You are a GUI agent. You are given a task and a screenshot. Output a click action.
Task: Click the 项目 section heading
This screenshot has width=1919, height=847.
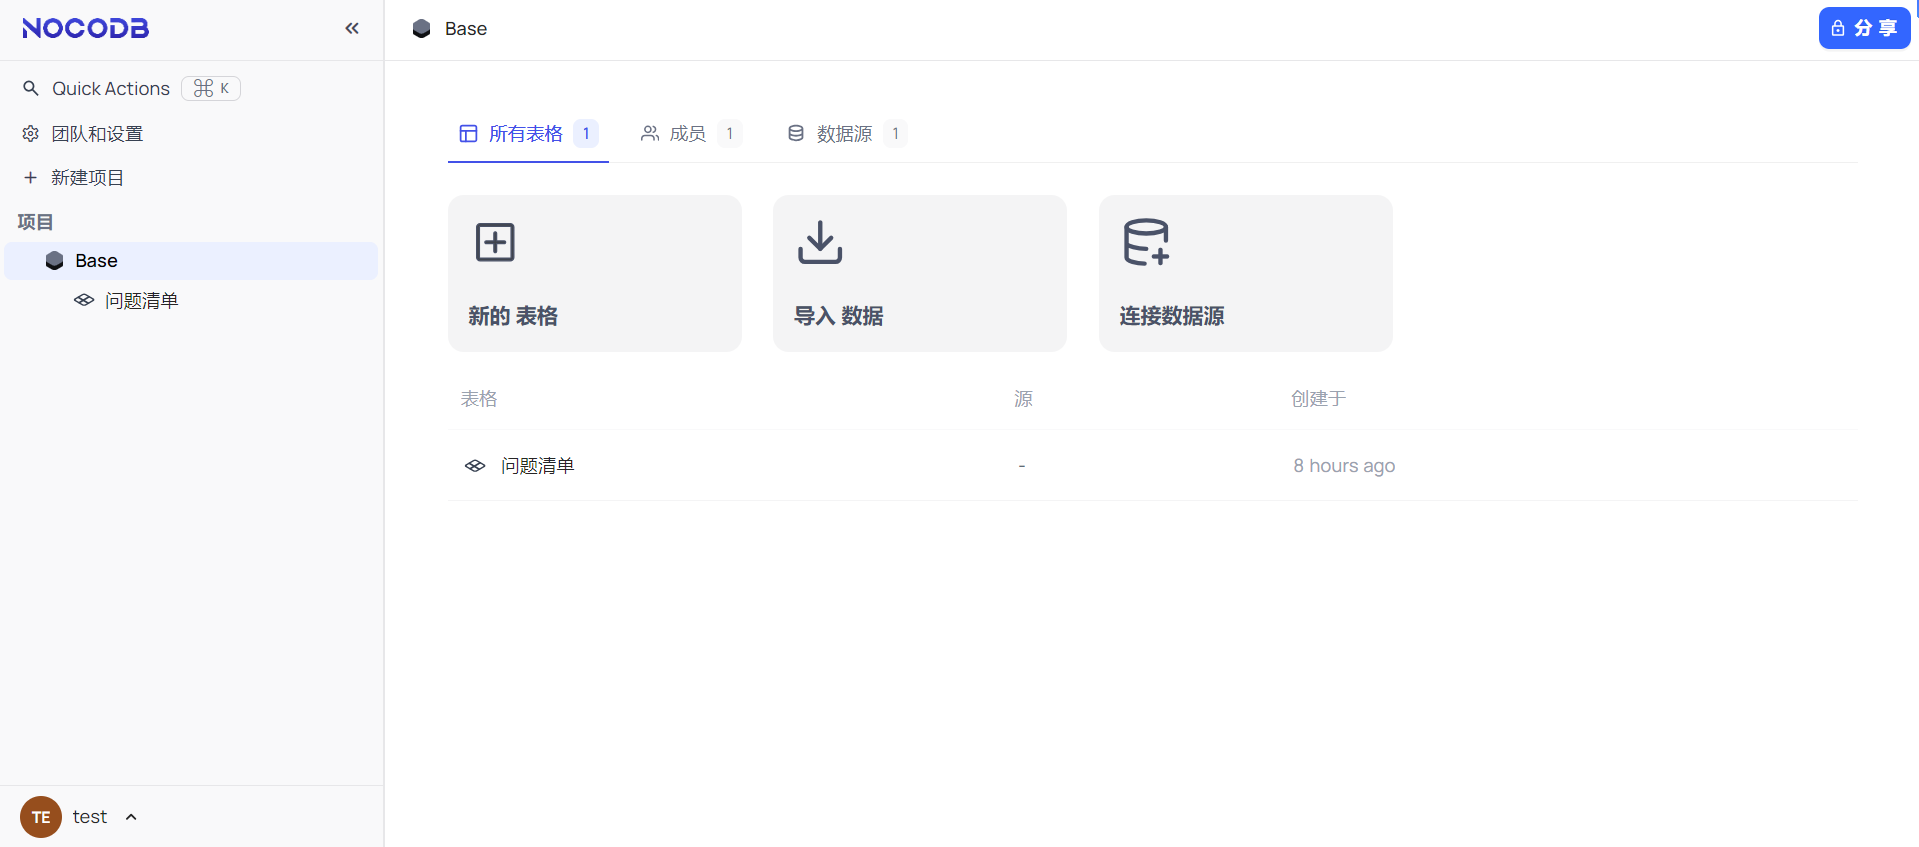[x=35, y=222]
